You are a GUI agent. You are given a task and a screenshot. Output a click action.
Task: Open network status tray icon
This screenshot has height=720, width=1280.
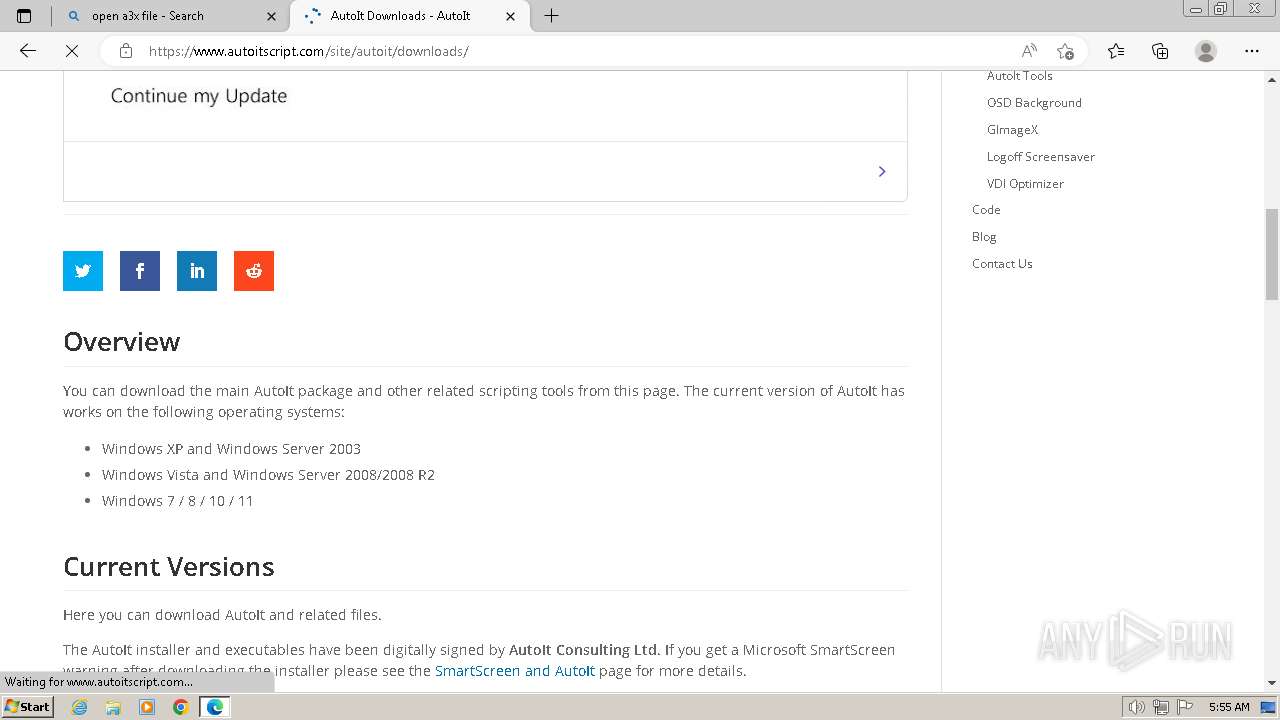(x=1161, y=707)
